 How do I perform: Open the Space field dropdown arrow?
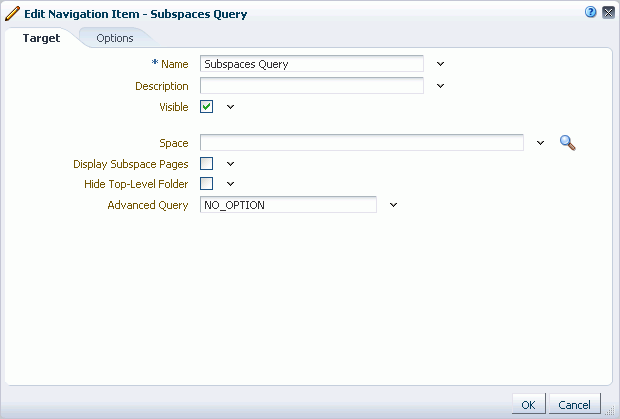[541, 143]
